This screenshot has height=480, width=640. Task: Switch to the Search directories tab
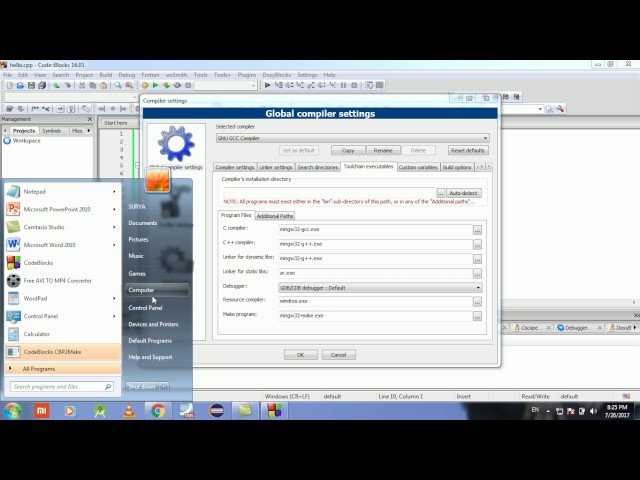(x=318, y=167)
